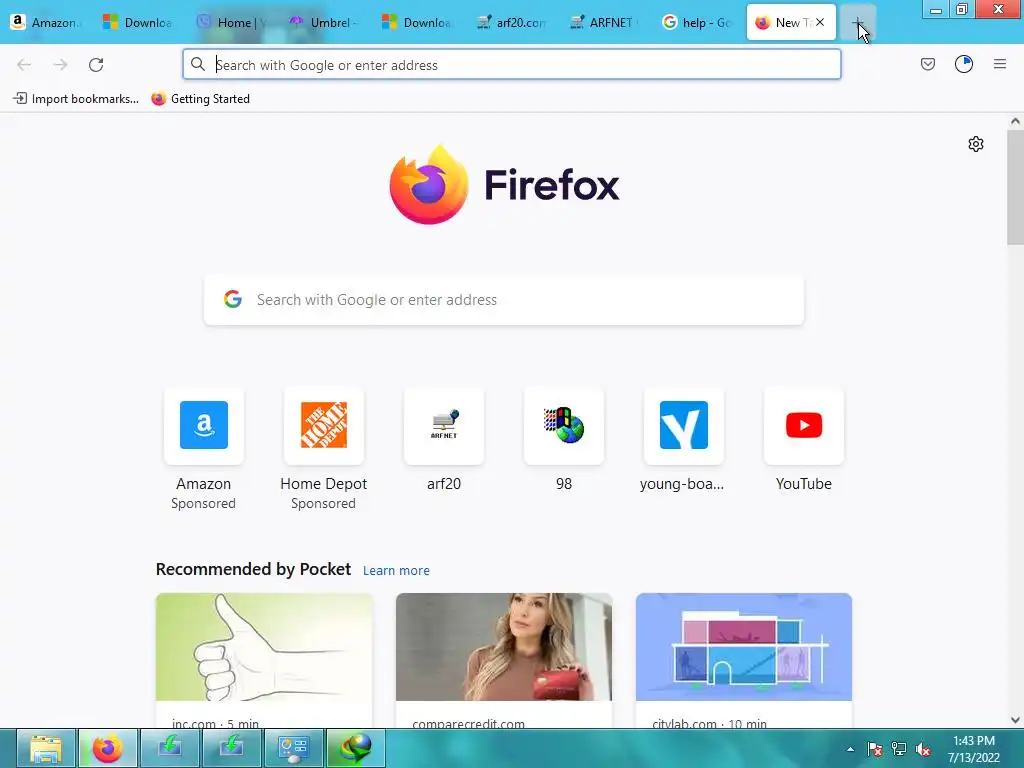This screenshot has width=1024, height=768.
Task: Show hidden system tray icons
Action: point(850,749)
